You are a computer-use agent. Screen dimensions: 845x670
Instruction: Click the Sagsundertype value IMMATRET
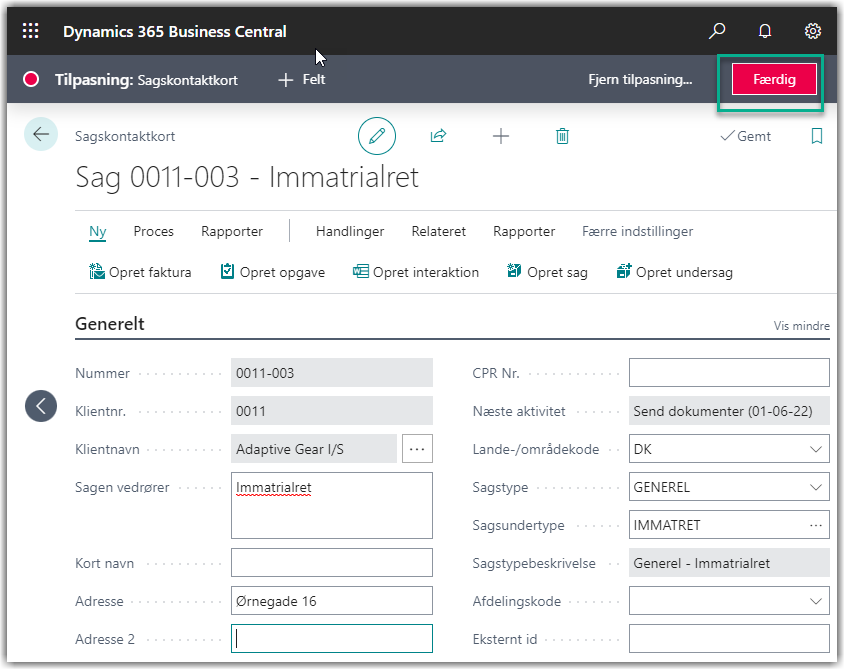point(667,526)
